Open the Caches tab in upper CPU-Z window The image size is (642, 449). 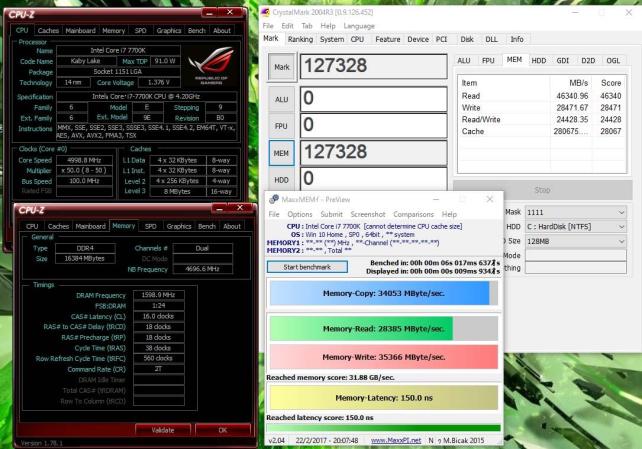tap(48, 31)
